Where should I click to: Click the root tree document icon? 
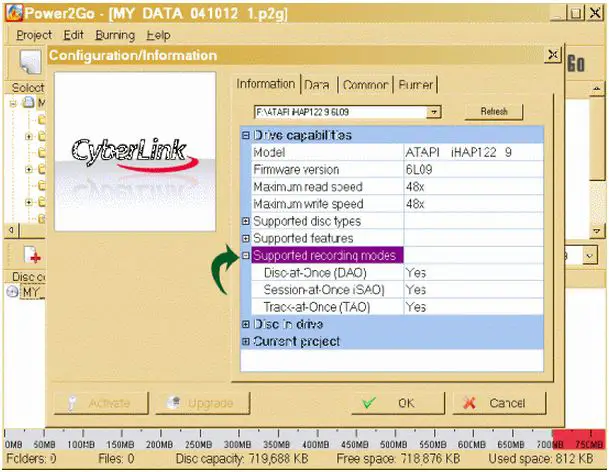(x=28, y=103)
